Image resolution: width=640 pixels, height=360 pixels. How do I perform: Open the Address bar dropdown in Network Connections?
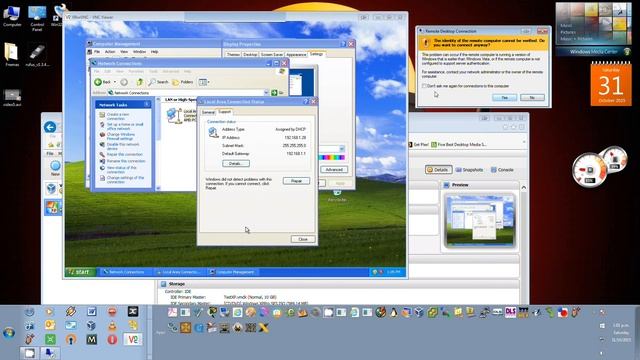[266, 93]
